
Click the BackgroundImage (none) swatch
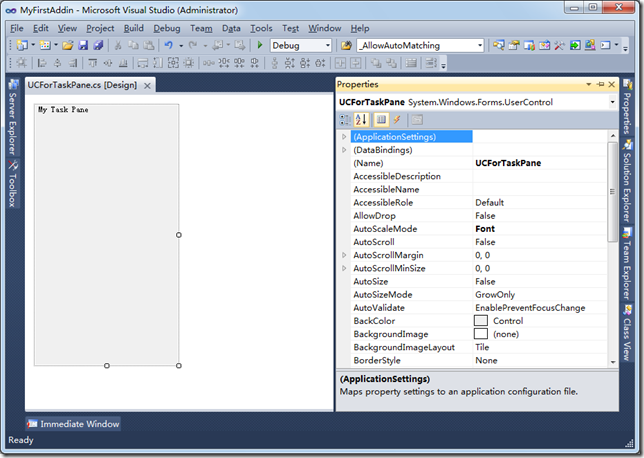[481, 334]
